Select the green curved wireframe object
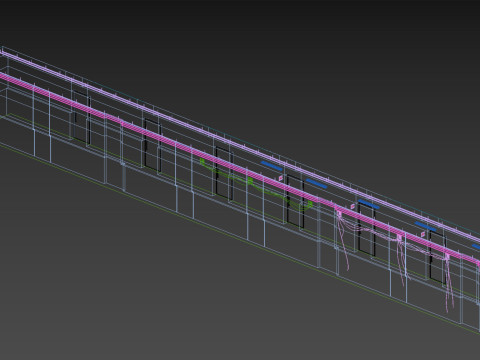Screen dimensions: 480x360 tap(256, 185)
